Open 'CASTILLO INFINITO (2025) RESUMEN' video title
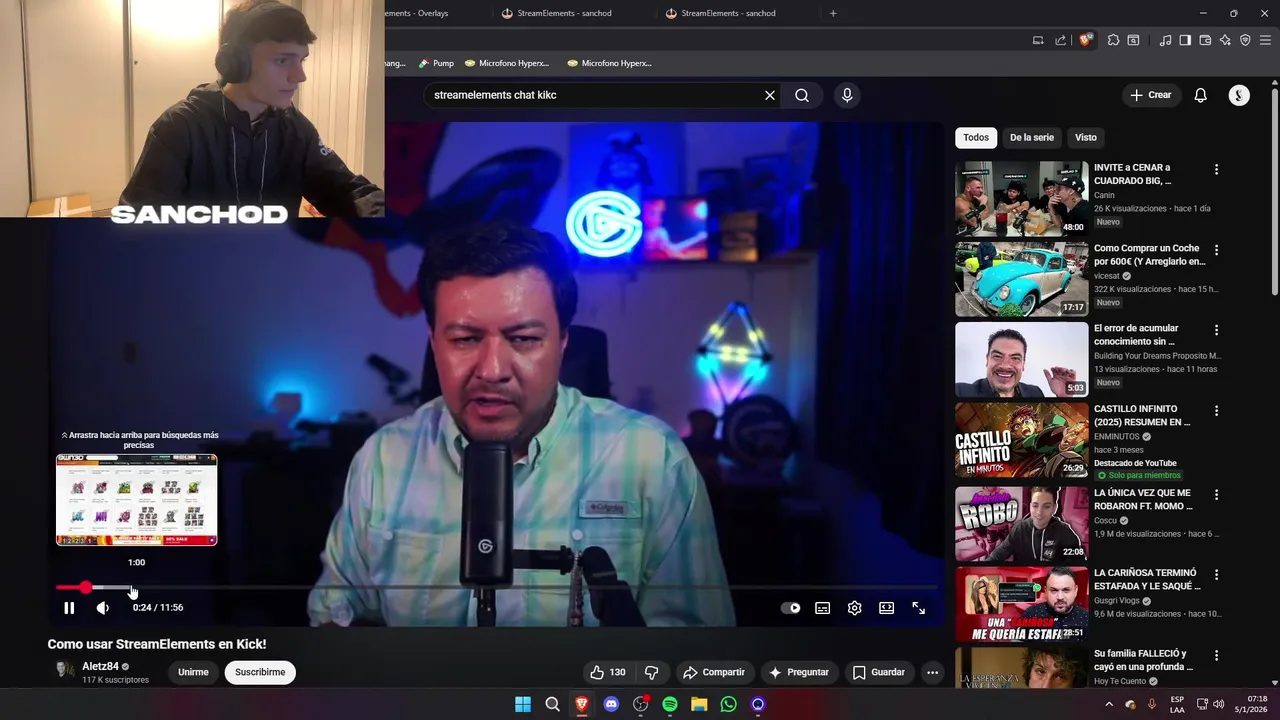 [x=1142, y=415]
